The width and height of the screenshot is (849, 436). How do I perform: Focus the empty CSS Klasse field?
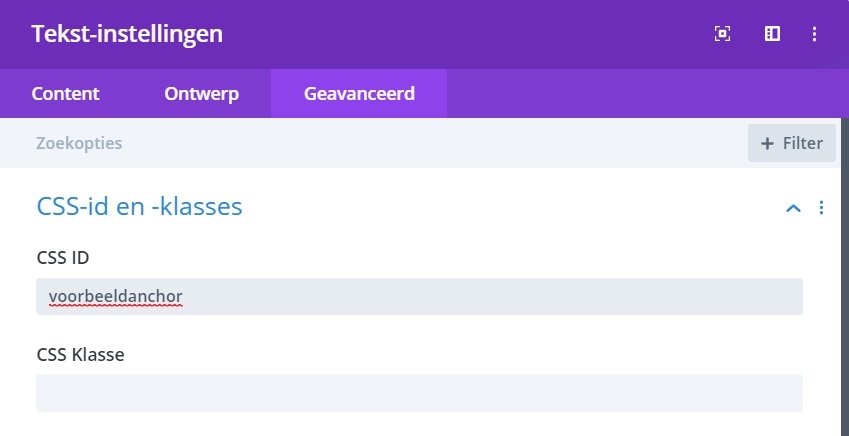click(x=419, y=393)
